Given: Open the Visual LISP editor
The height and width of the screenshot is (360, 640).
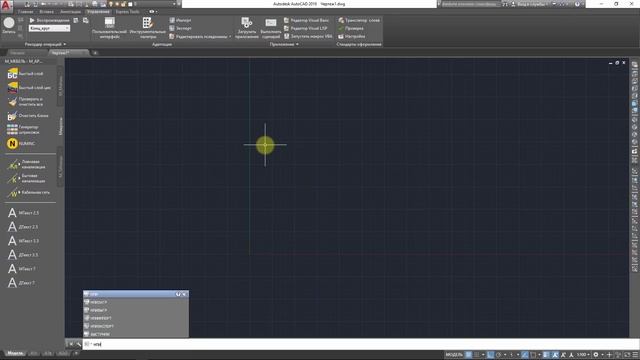Looking at the screenshot, I should [x=305, y=28].
